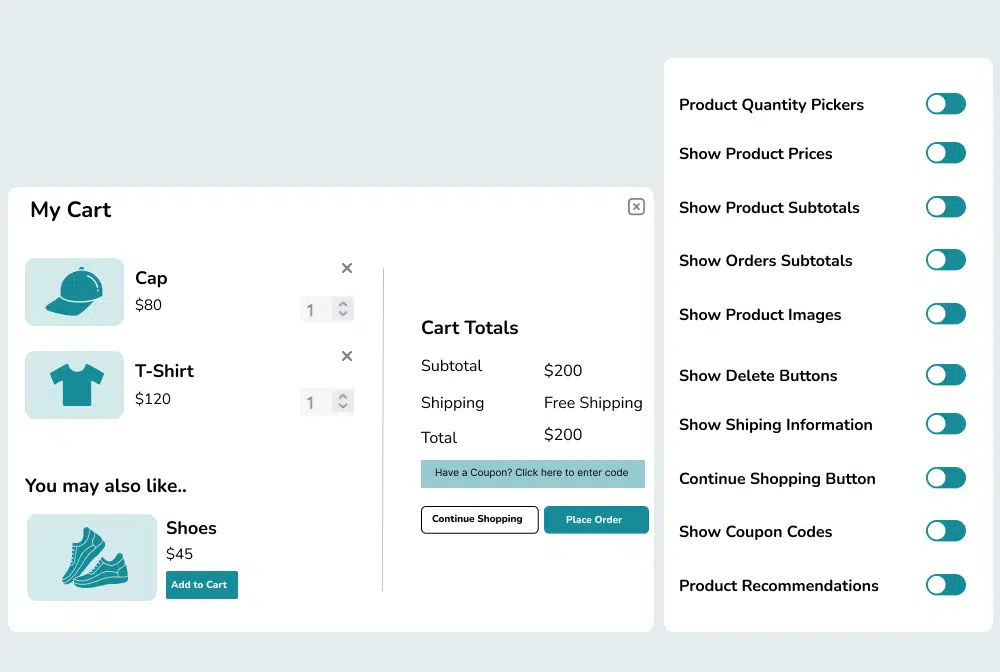Disable the Continue Shopping Button toggle

point(945,478)
